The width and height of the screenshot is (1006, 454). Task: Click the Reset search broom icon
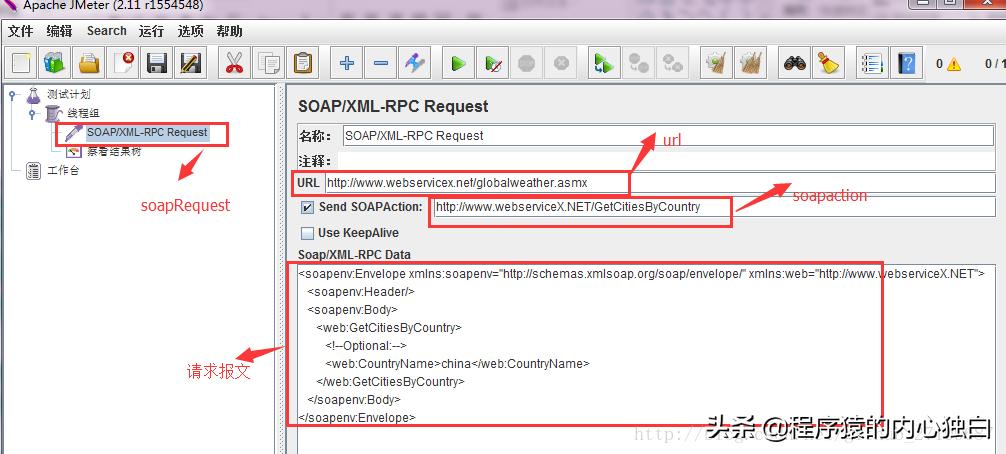click(x=829, y=63)
